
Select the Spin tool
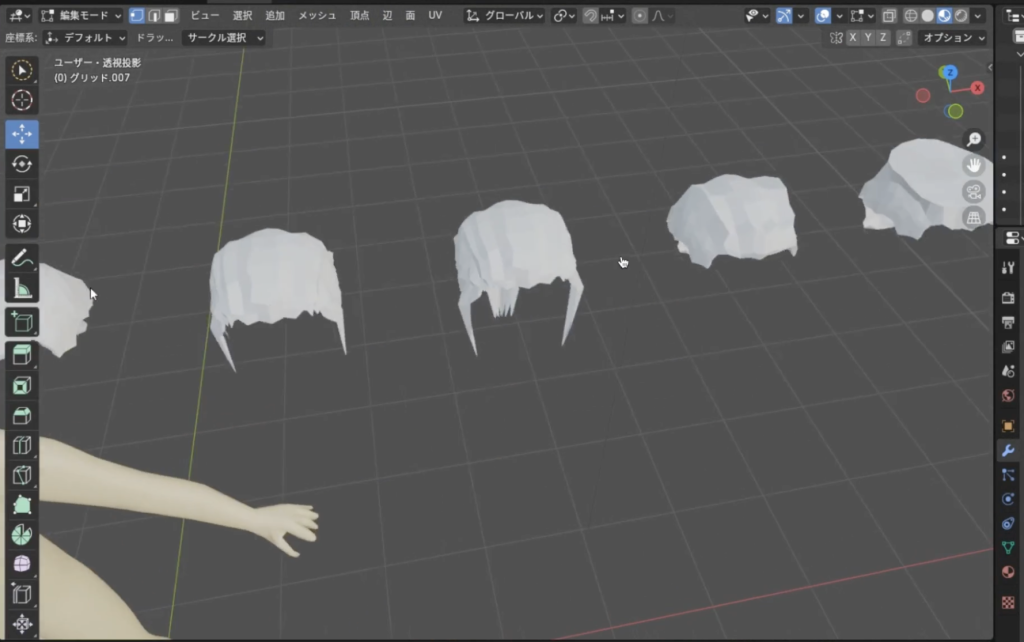click(x=22, y=535)
